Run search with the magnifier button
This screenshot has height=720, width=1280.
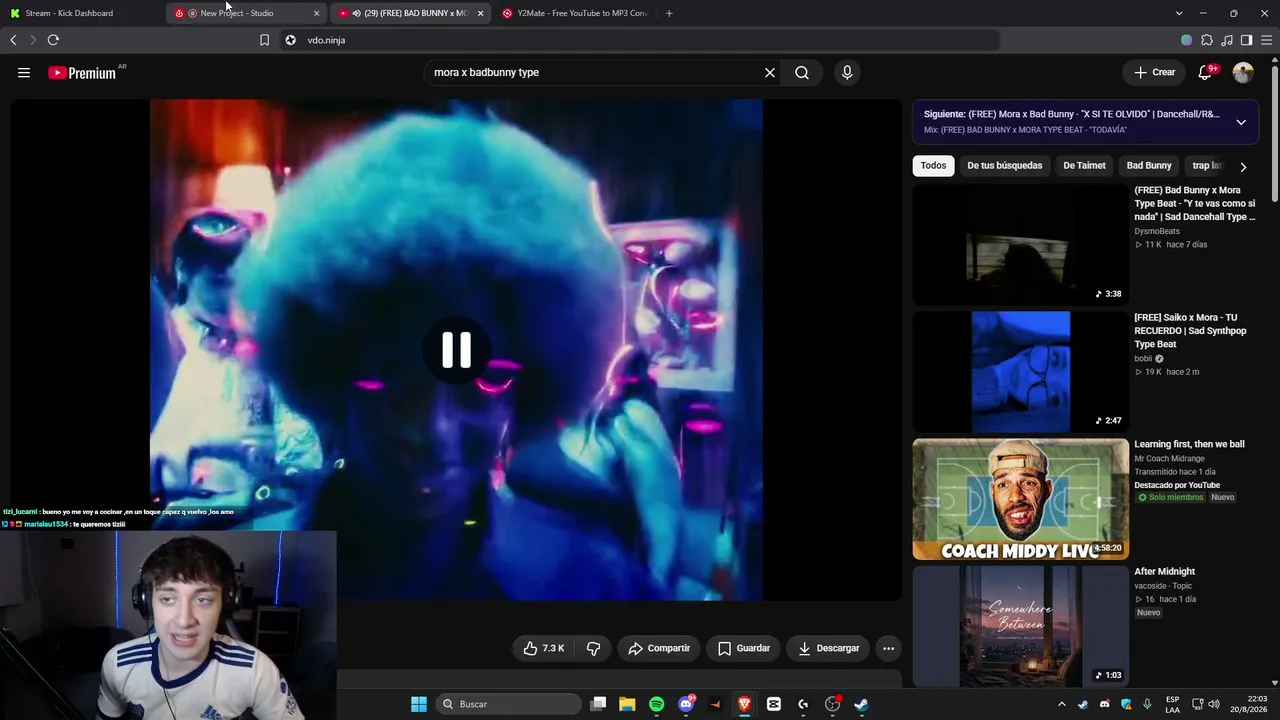click(802, 72)
